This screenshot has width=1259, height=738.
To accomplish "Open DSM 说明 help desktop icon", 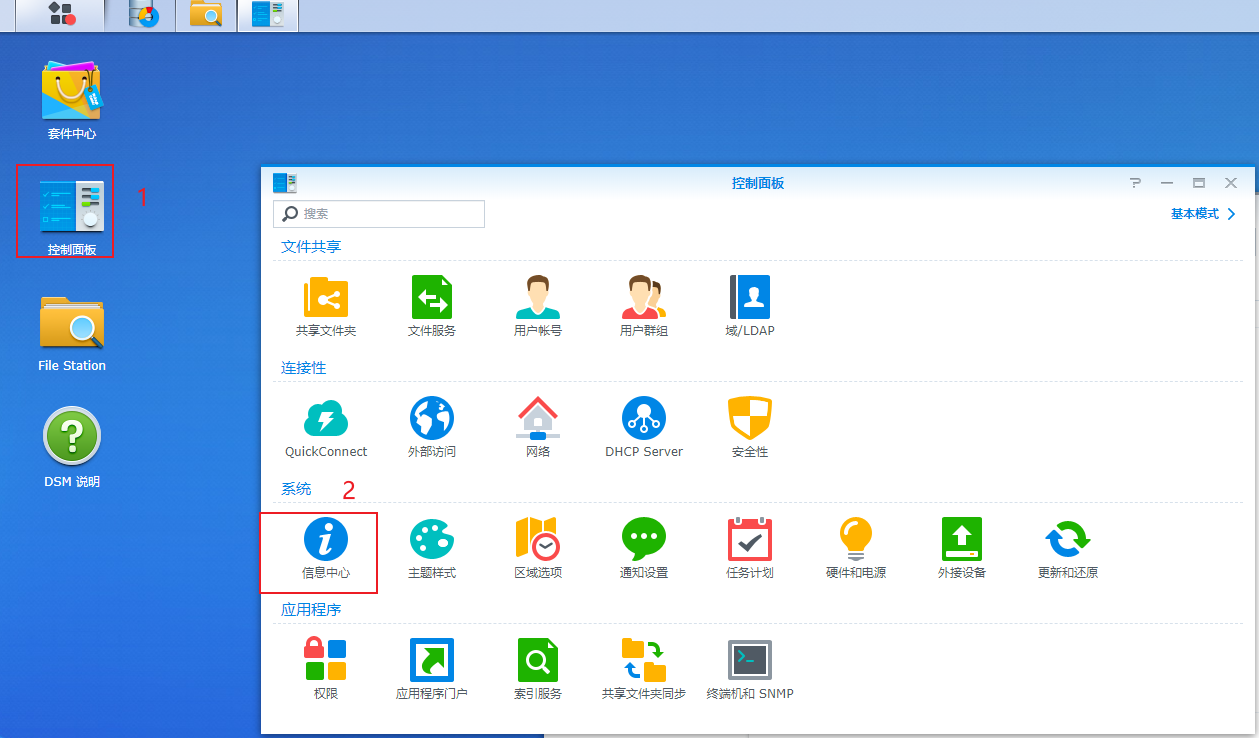I will tap(71, 447).
